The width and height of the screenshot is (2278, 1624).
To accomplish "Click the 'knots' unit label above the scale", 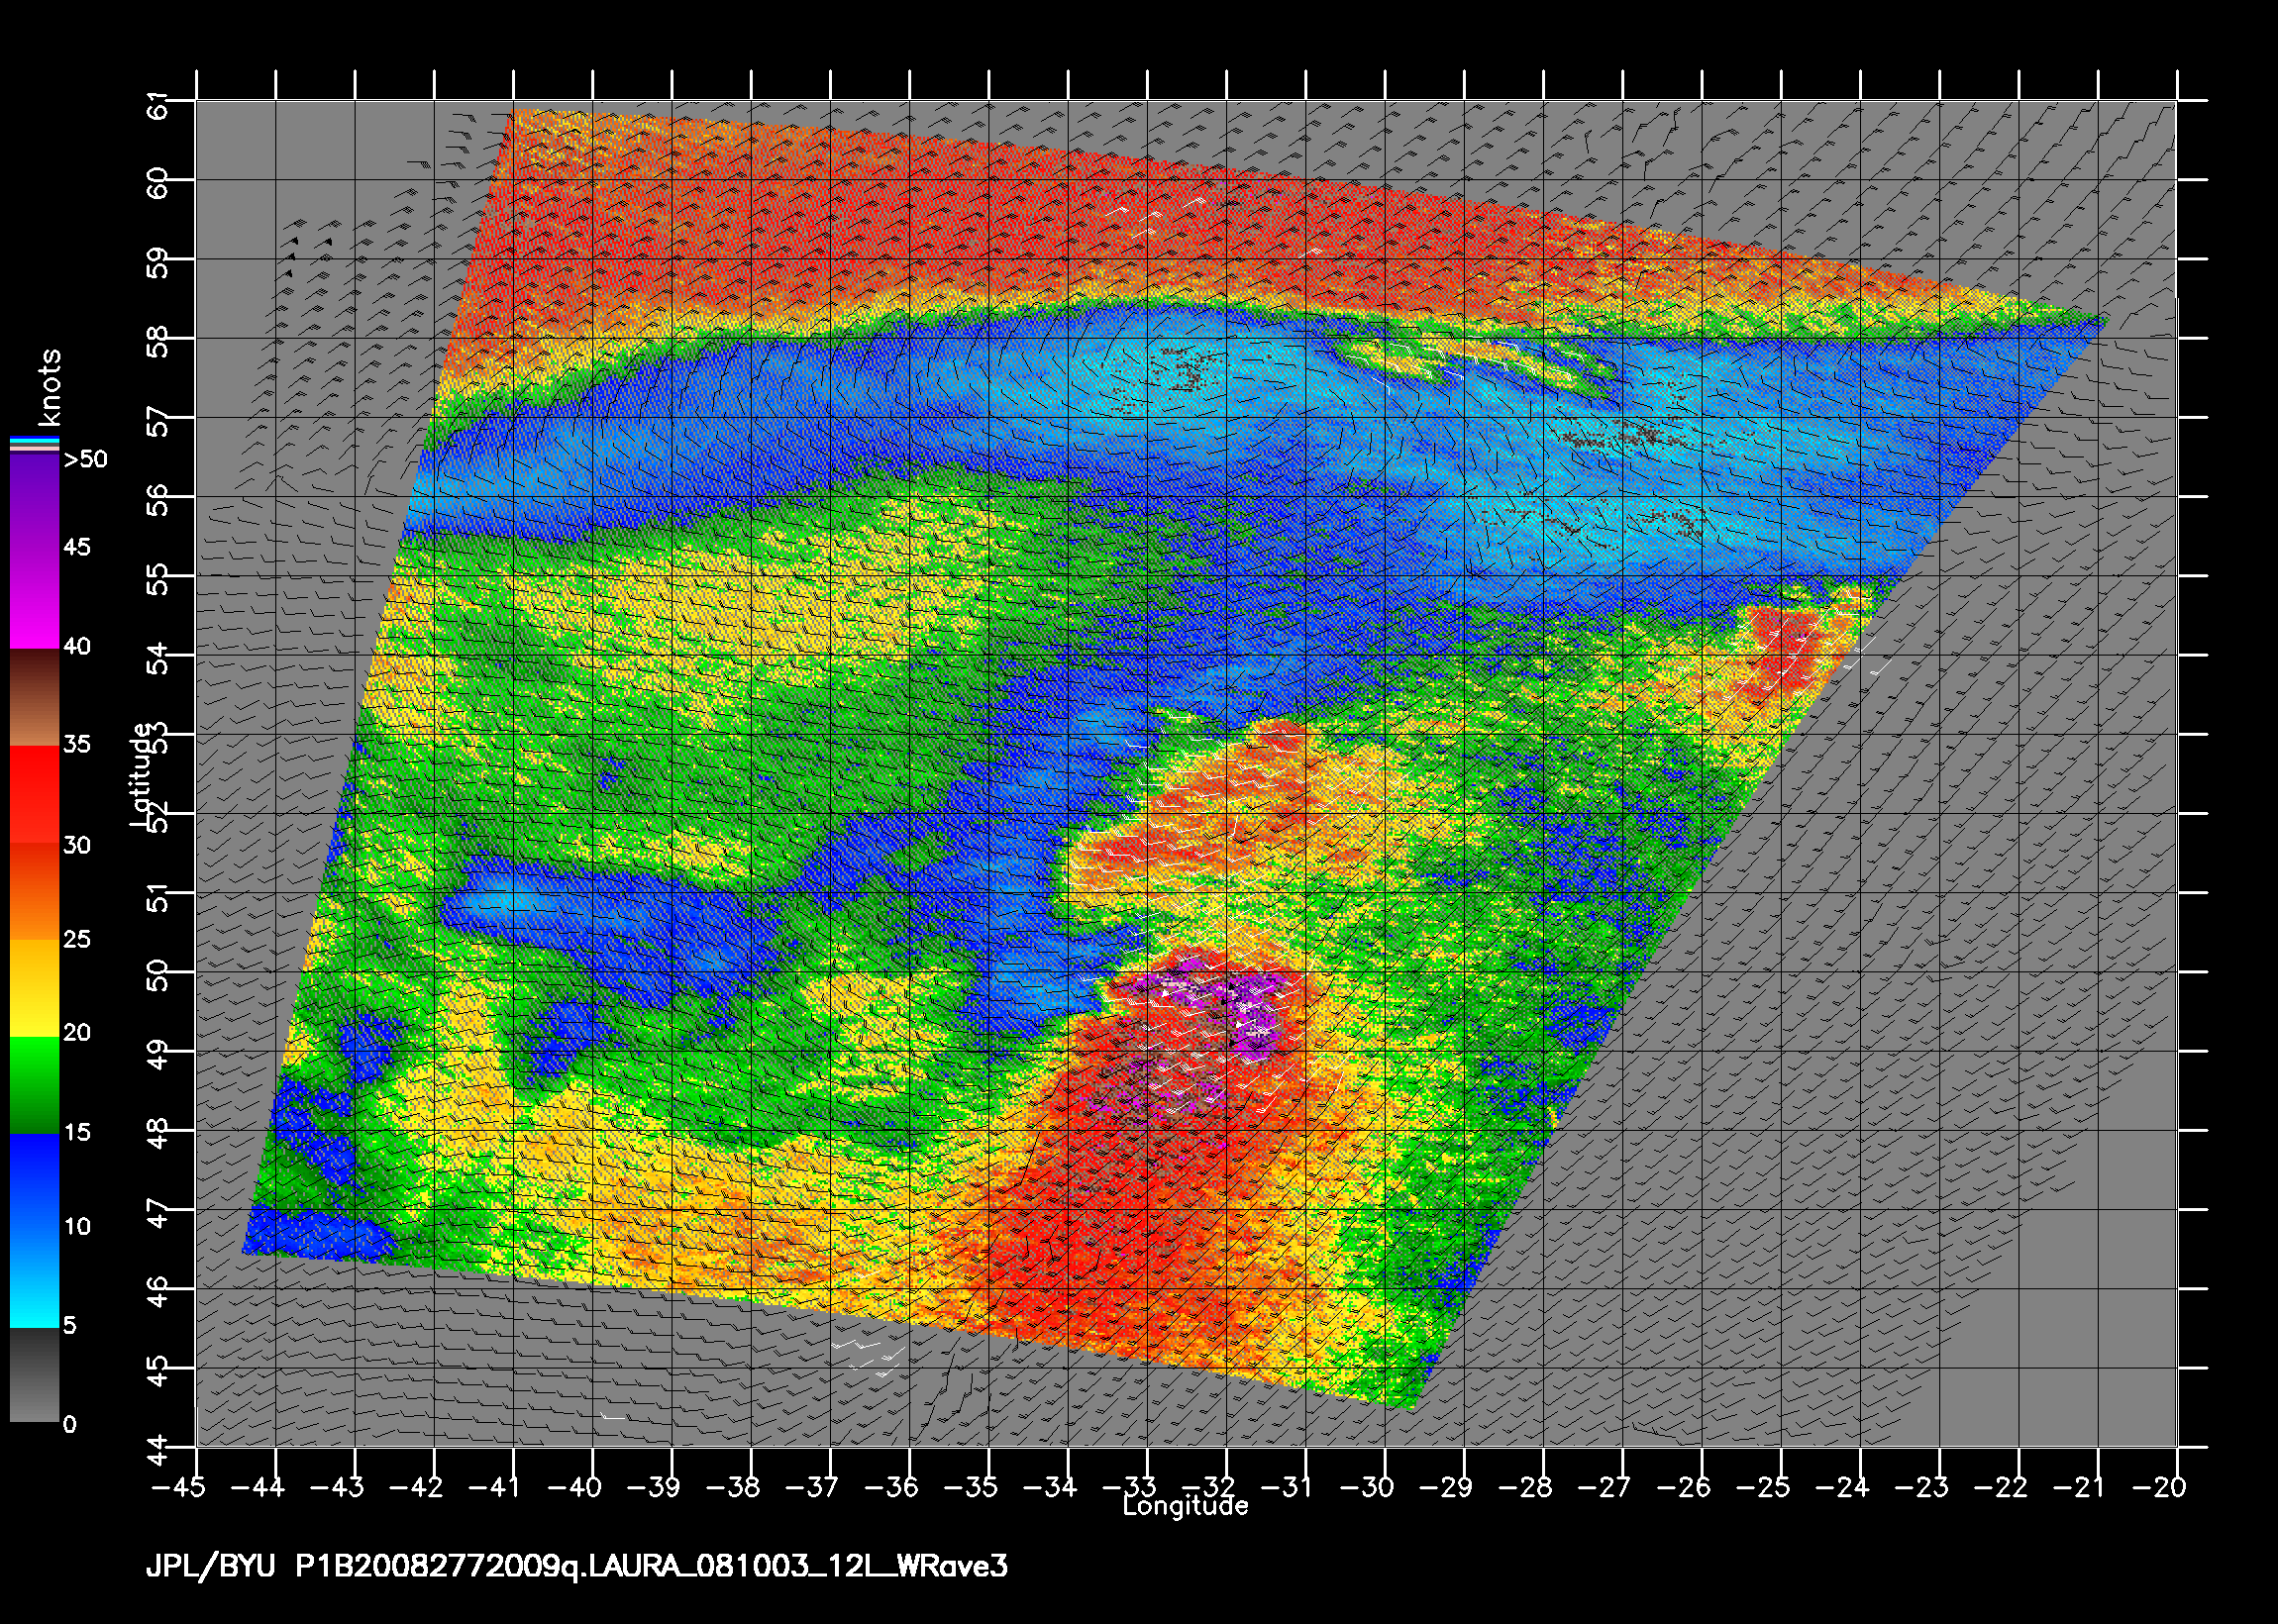I will tap(50, 387).
